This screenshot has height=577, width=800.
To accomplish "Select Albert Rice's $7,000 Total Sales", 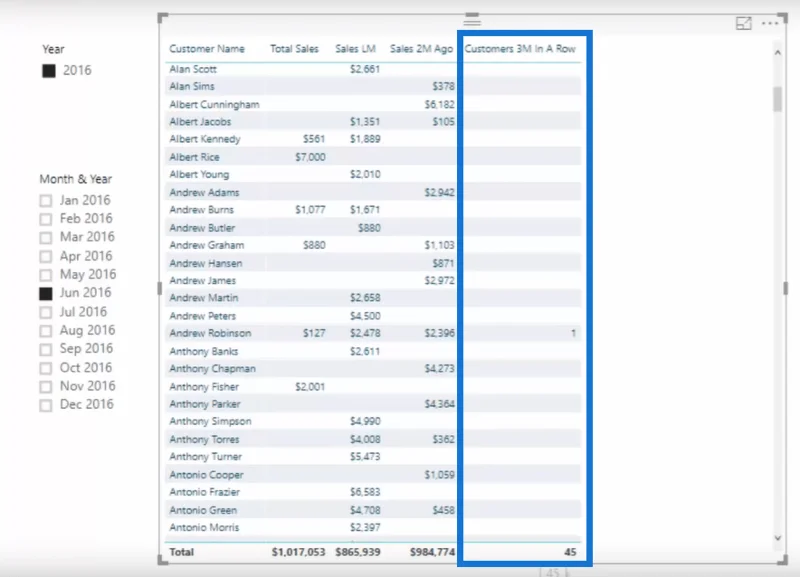I will coord(310,157).
